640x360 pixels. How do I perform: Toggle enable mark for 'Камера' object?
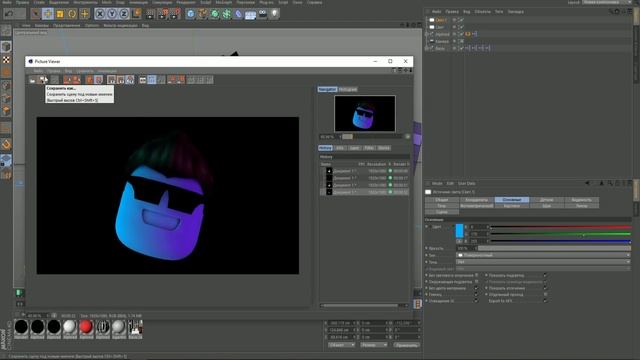(x=461, y=41)
